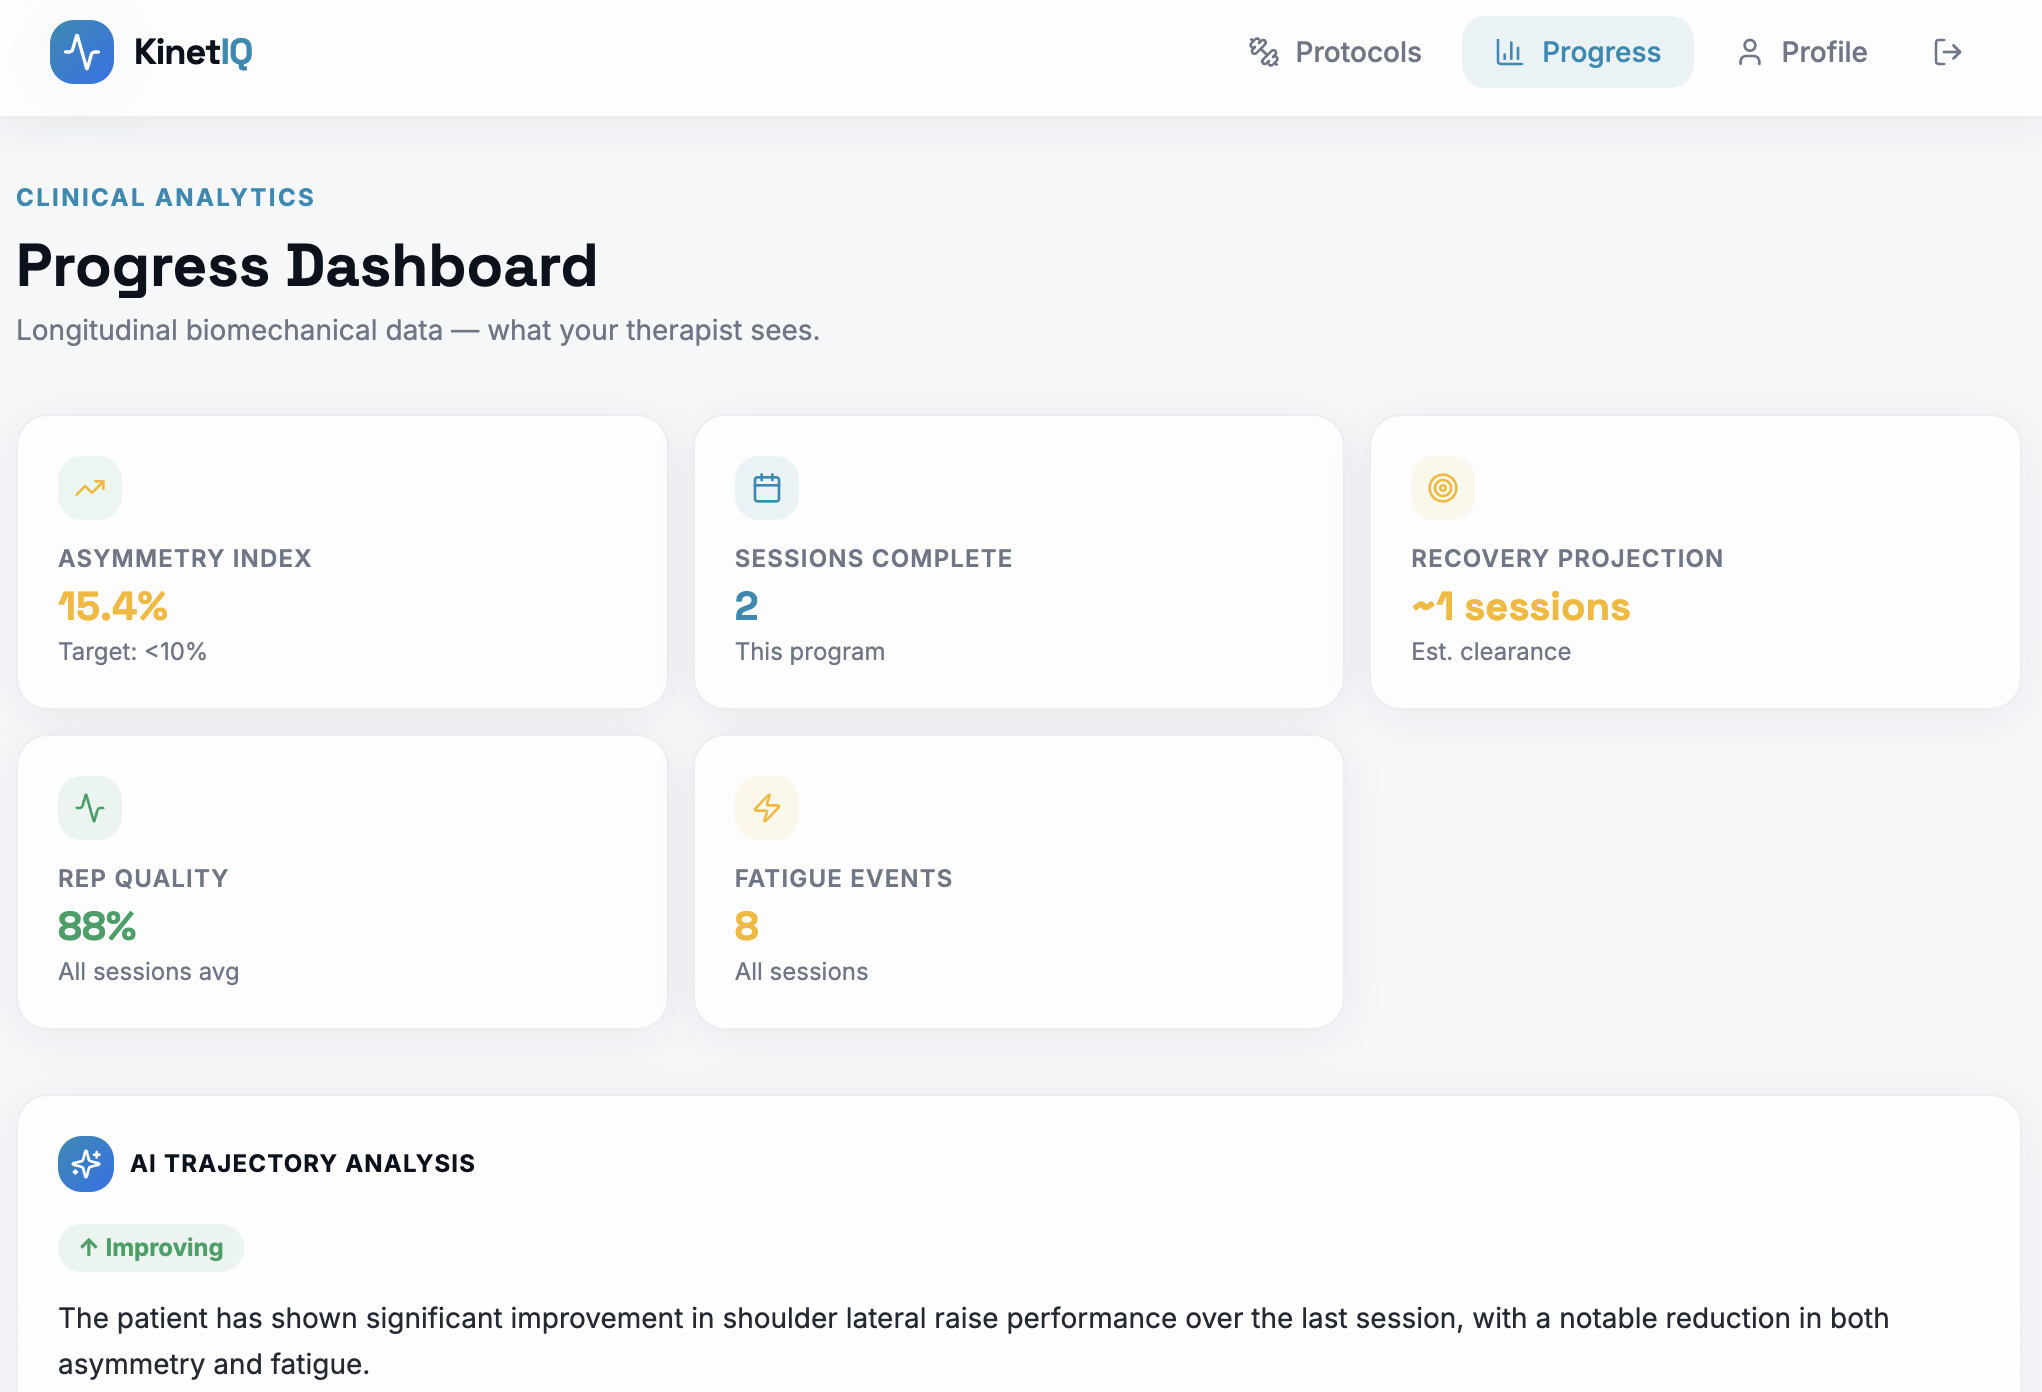
Task: Go to the Profile page
Action: click(x=1802, y=52)
